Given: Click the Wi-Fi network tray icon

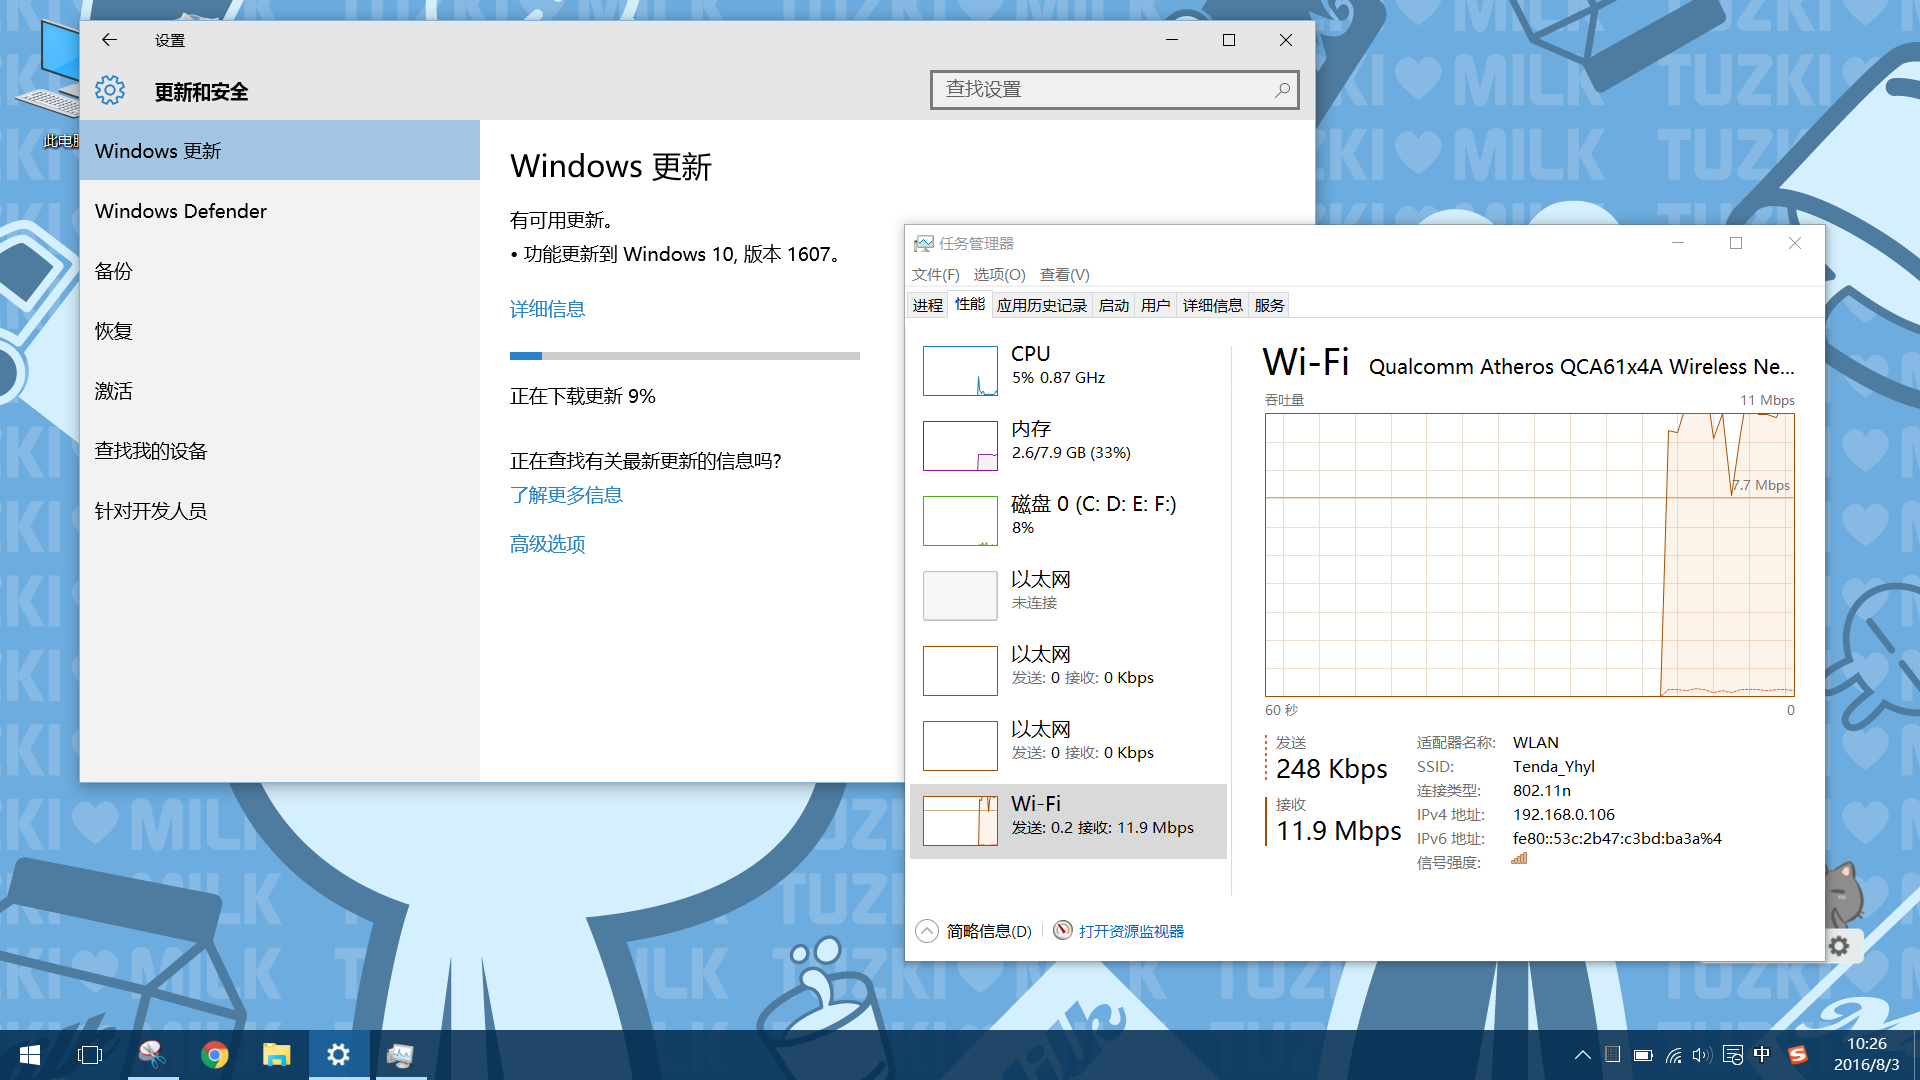Looking at the screenshot, I should pos(1673,1055).
